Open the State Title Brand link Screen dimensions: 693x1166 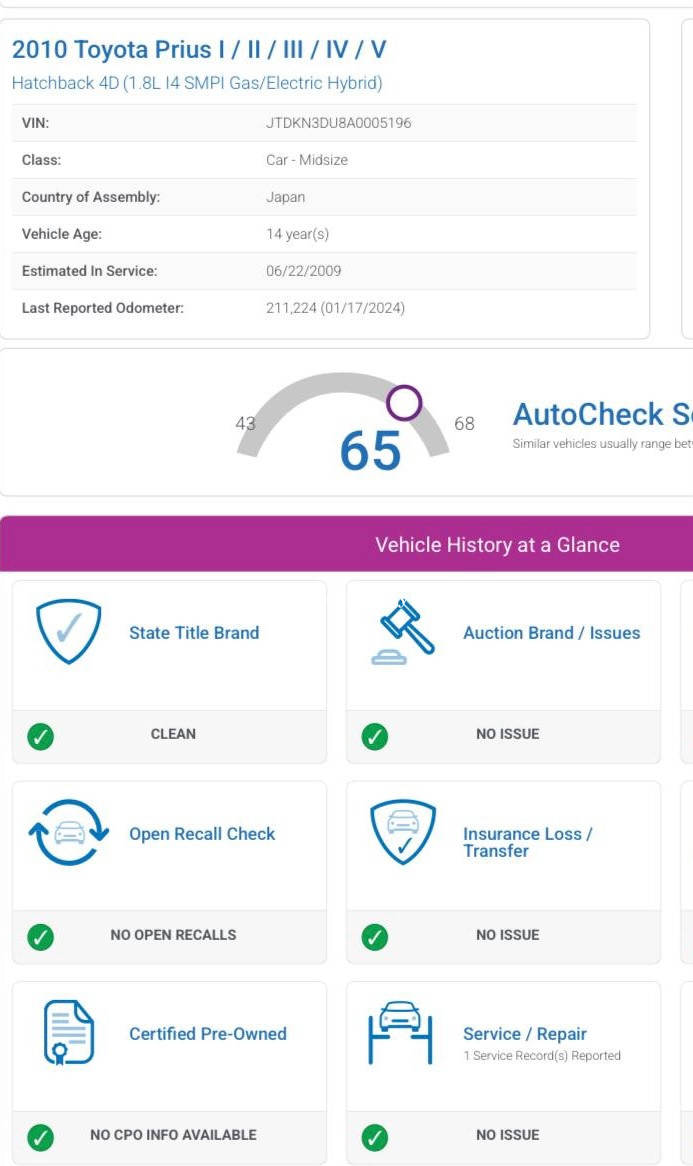pos(194,633)
